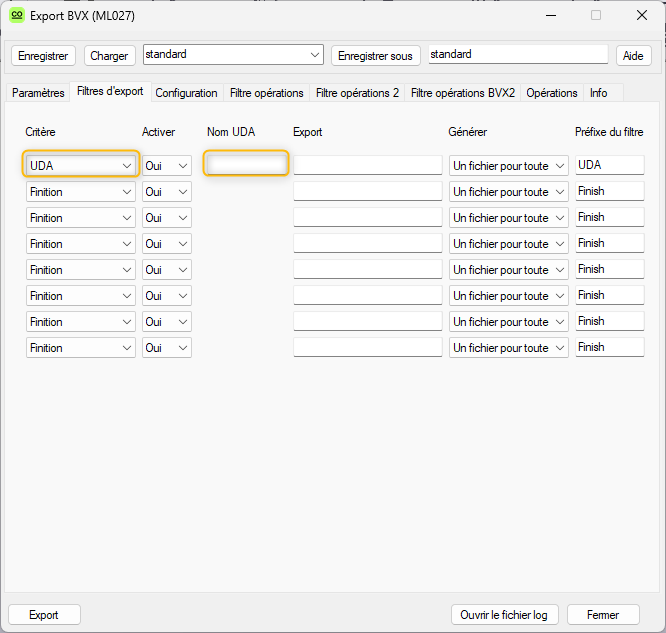This screenshot has width=666, height=633.
Task: Click the Export field in the UDA row
Action: click(368, 165)
